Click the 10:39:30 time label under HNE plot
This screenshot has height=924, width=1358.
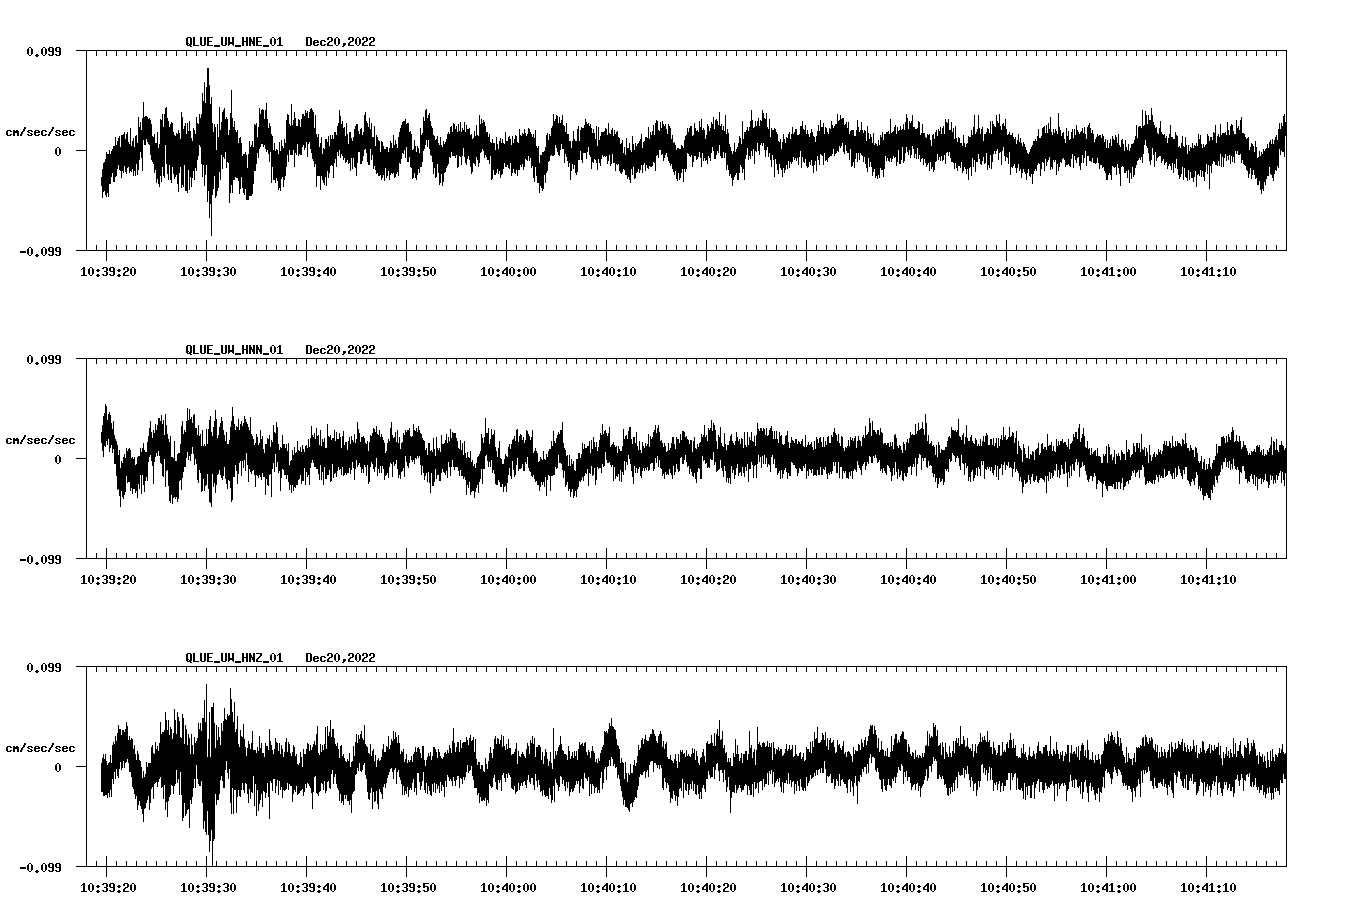[208, 271]
